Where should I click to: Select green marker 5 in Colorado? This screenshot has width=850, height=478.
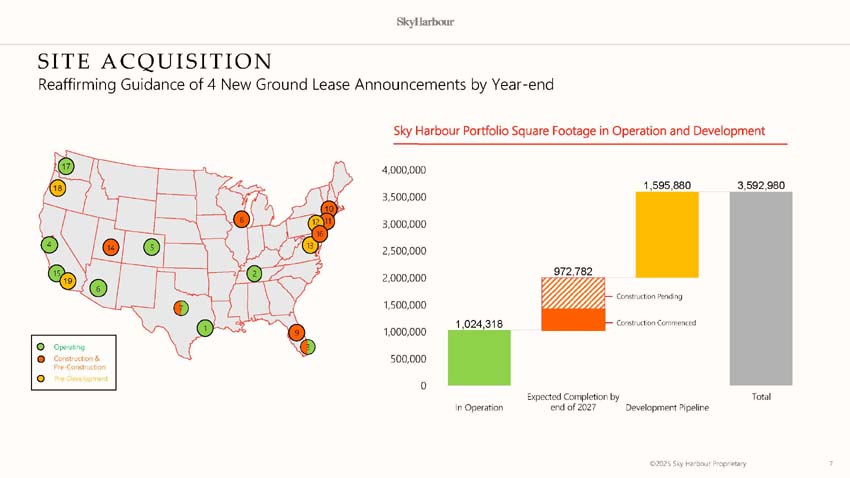[x=151, y=246]
